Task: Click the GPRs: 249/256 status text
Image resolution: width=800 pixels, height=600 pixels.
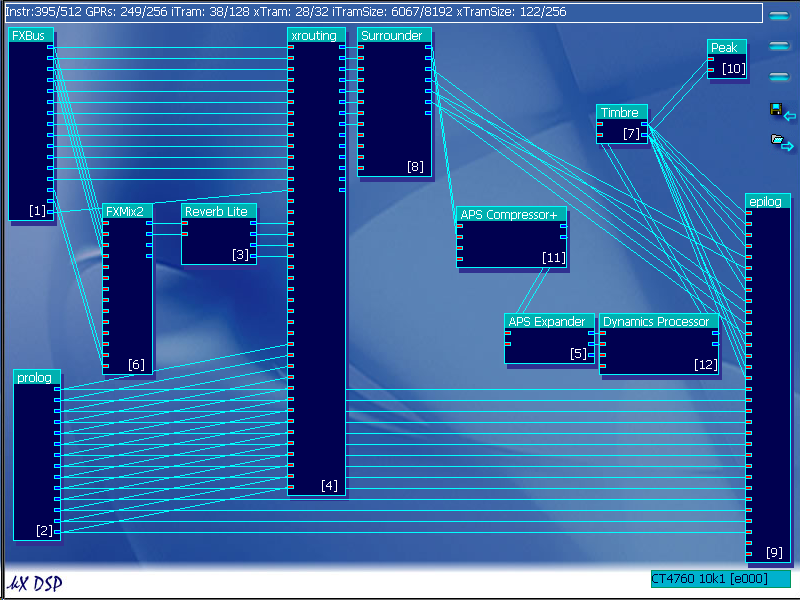Action: pyautogui.click(x=127, y=11)
